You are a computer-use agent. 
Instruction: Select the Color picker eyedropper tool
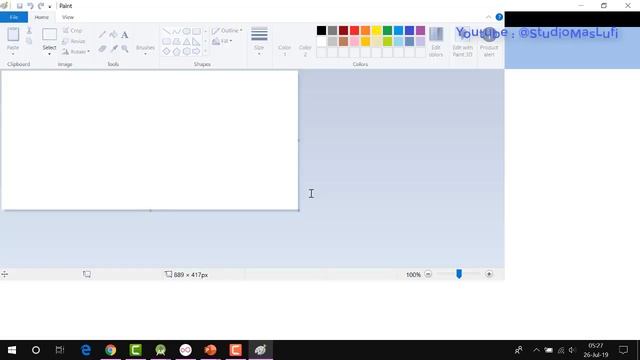(x=113, y=49)
